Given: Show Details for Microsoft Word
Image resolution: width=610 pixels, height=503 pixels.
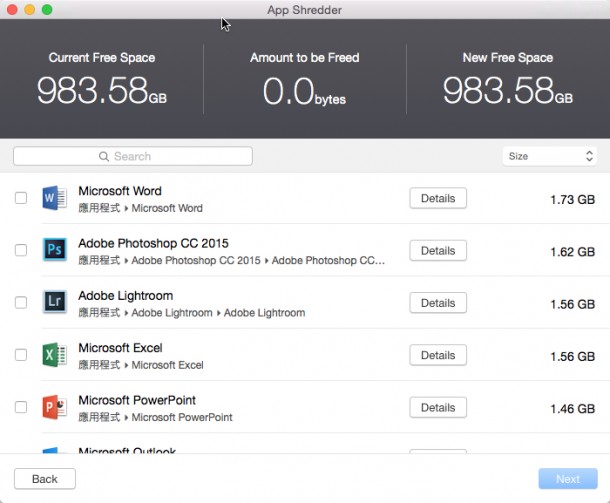Looking at the screenshot, I should point(438,198).
